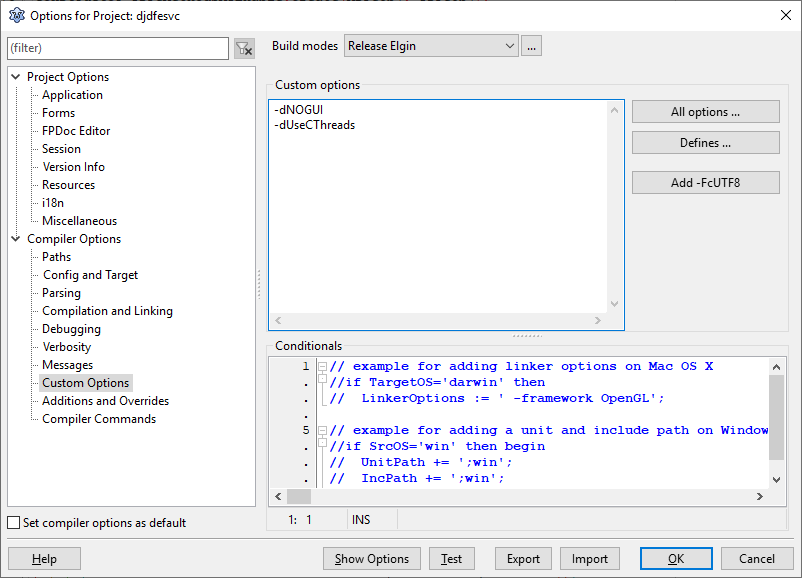Viewport: 802px width, 578px height.
Task: Open the Defines dialog button
Action: pos(706,143)
